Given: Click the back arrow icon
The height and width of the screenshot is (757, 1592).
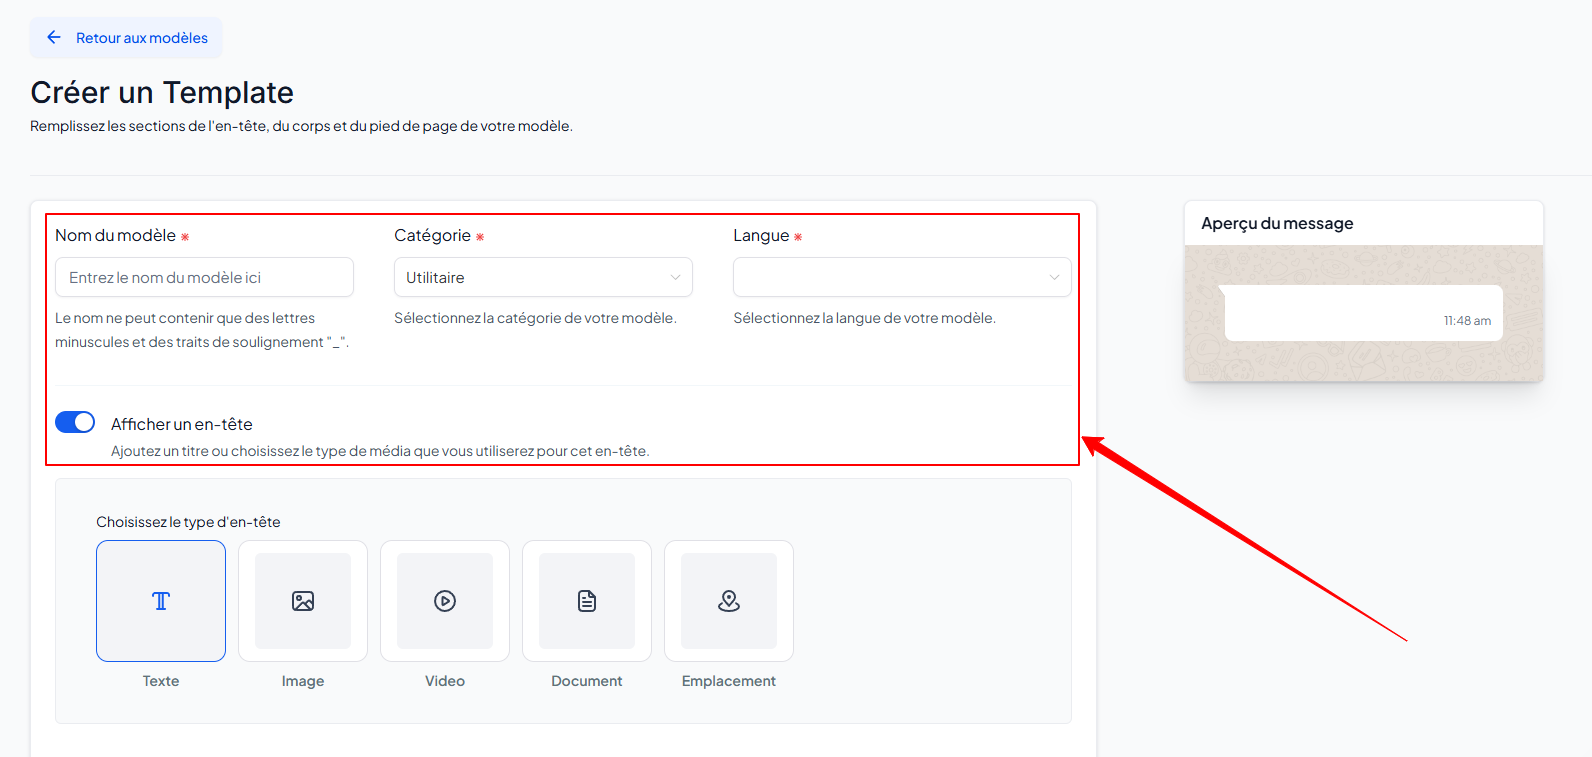Looking at the screenshot, I should point(54,37).
